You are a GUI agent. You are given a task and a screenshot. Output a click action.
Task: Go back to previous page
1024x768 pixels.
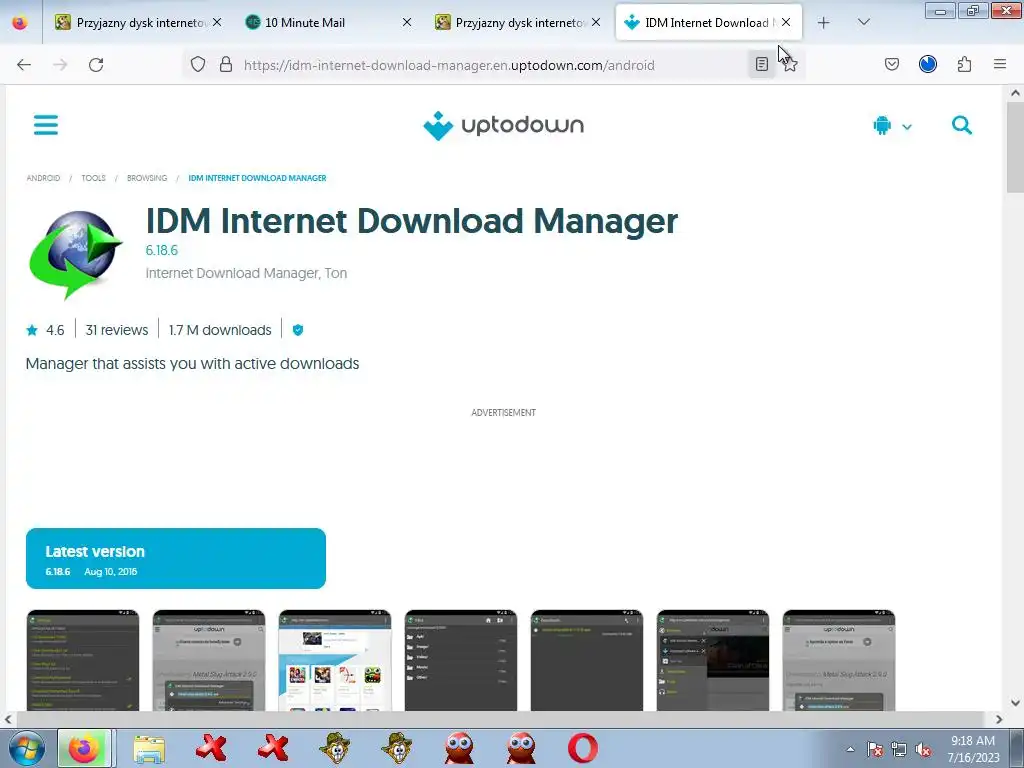click(24, 64)
